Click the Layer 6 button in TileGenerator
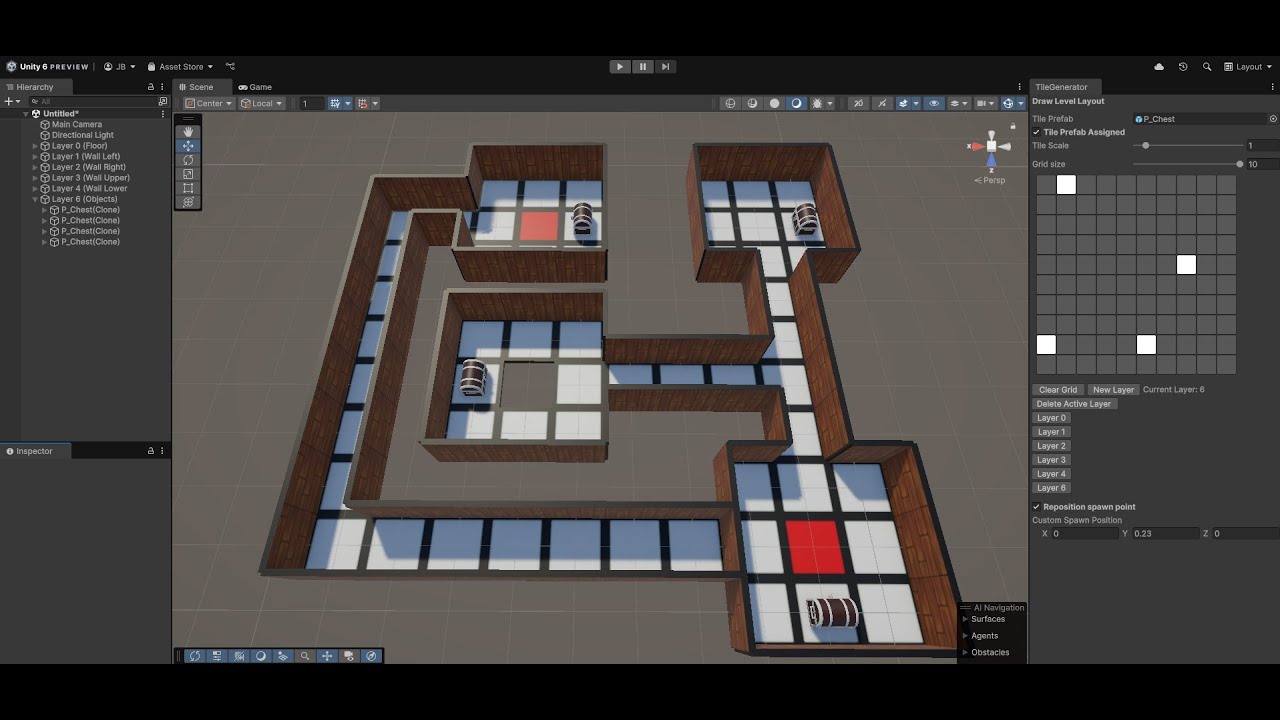Screen dimensions: 1280x720 pos(1051,488)
